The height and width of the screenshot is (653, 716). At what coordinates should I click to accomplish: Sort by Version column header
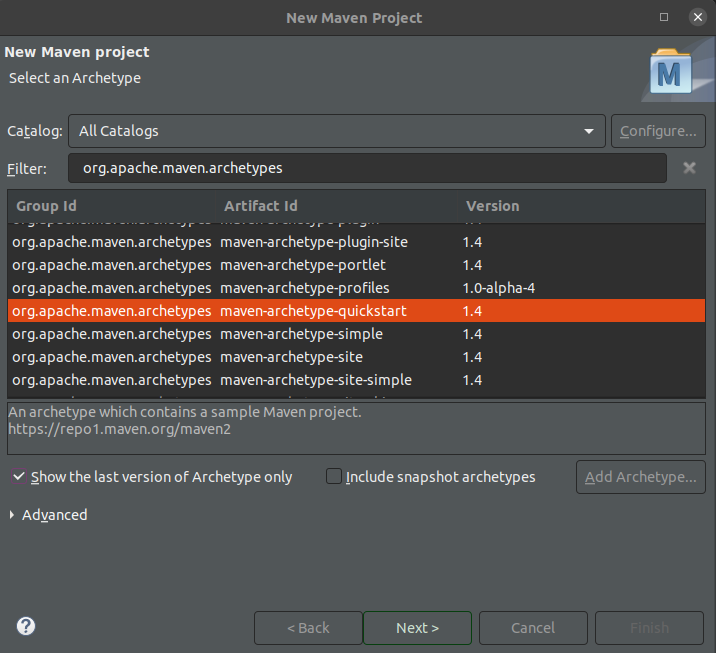pyautogui.click(x=581, y=206)
